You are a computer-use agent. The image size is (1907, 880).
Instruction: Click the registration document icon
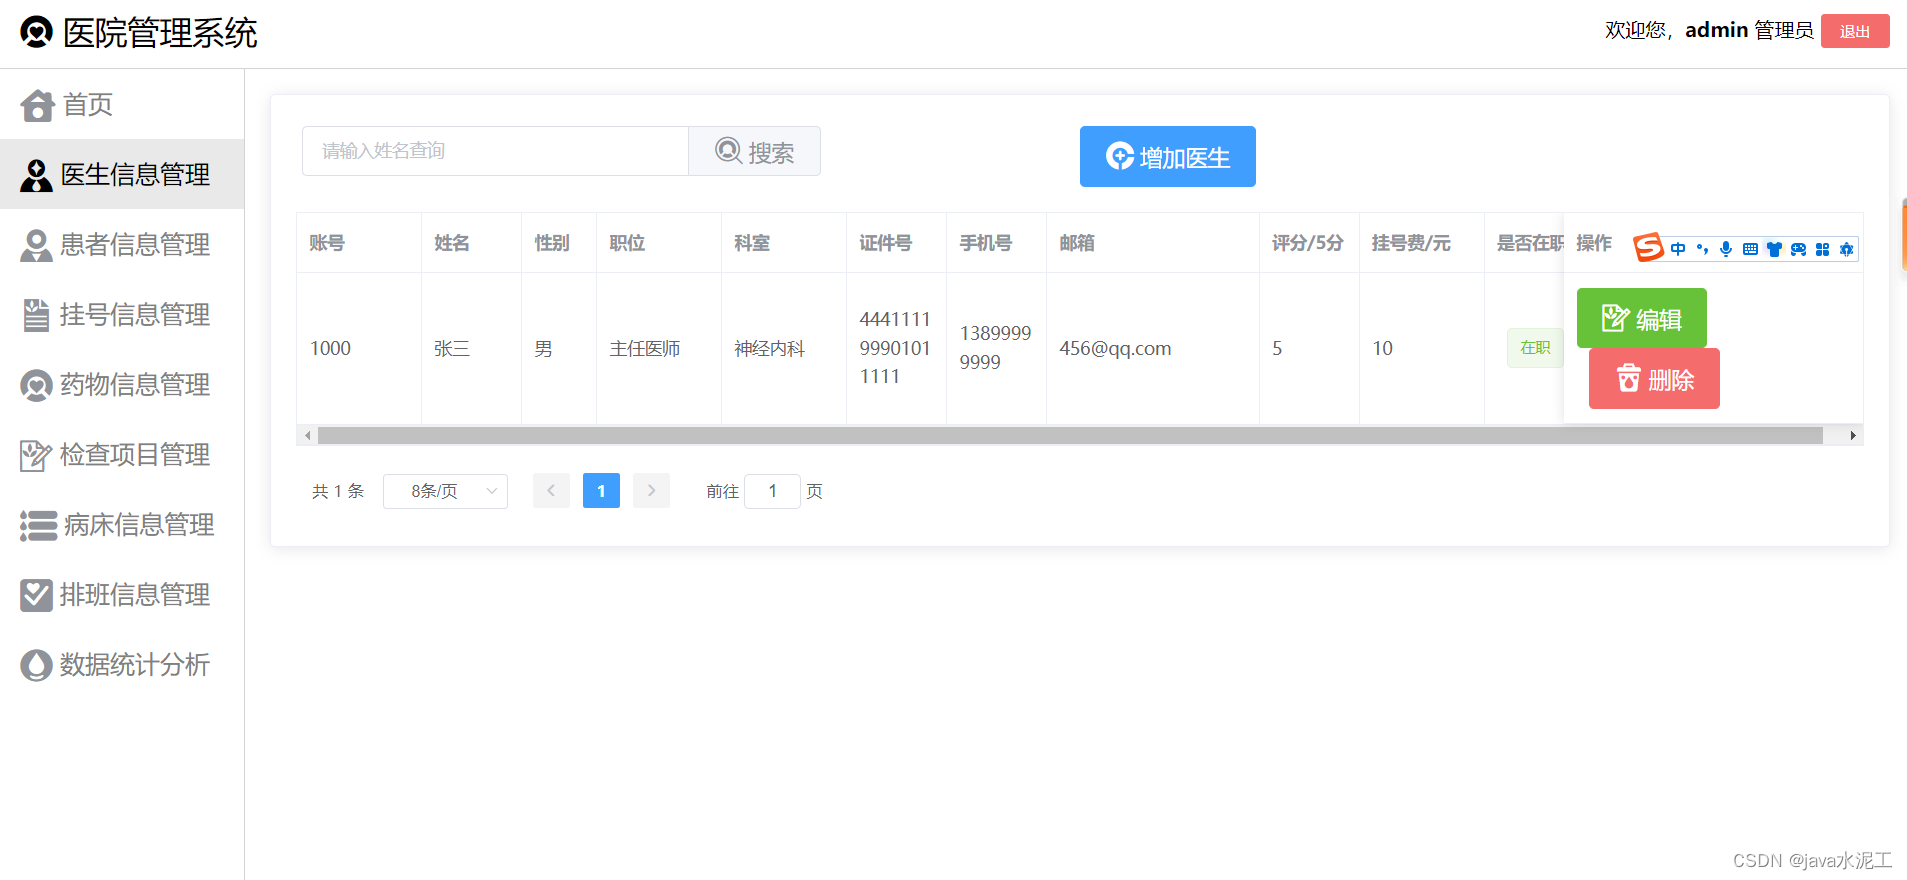(x=36, y=315)
